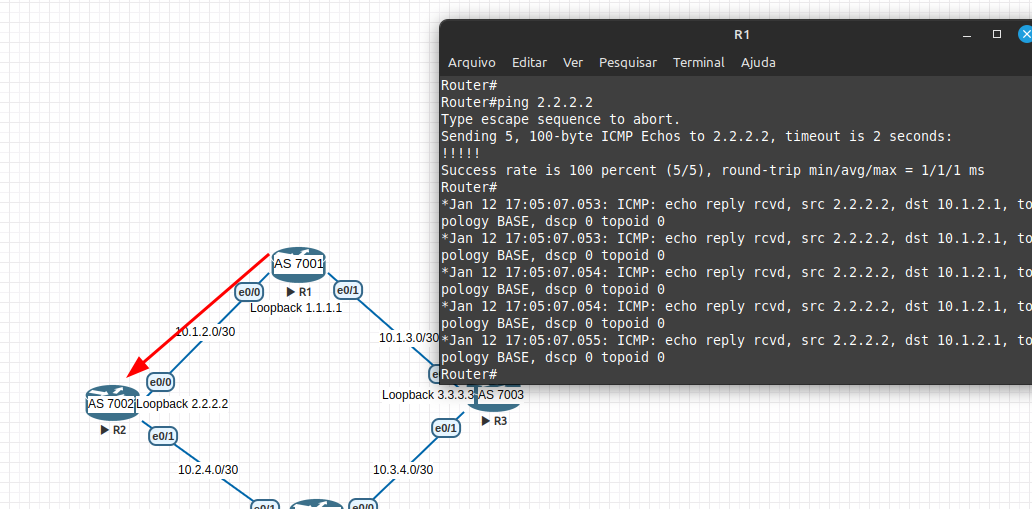Select the R1 router icon in AS 7001
The width and height of the screenshot is (1032, 509).
[298, 264]
